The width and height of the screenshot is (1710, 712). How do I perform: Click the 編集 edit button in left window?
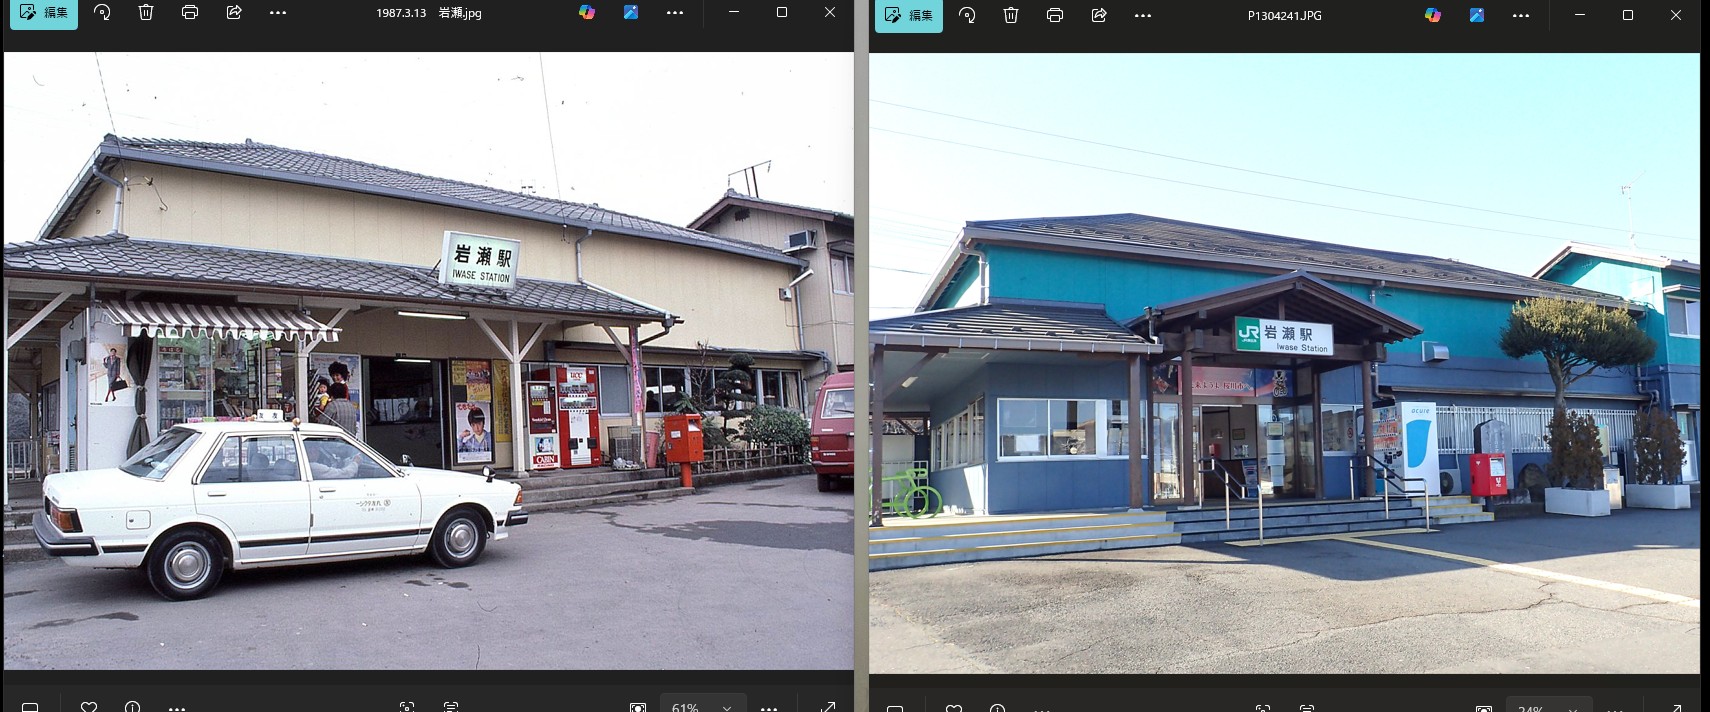tap(44, 13)
